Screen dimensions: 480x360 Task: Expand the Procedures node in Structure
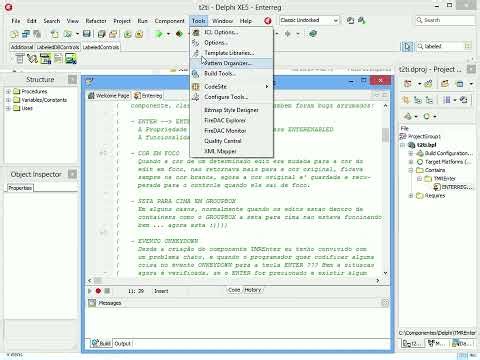8,91
